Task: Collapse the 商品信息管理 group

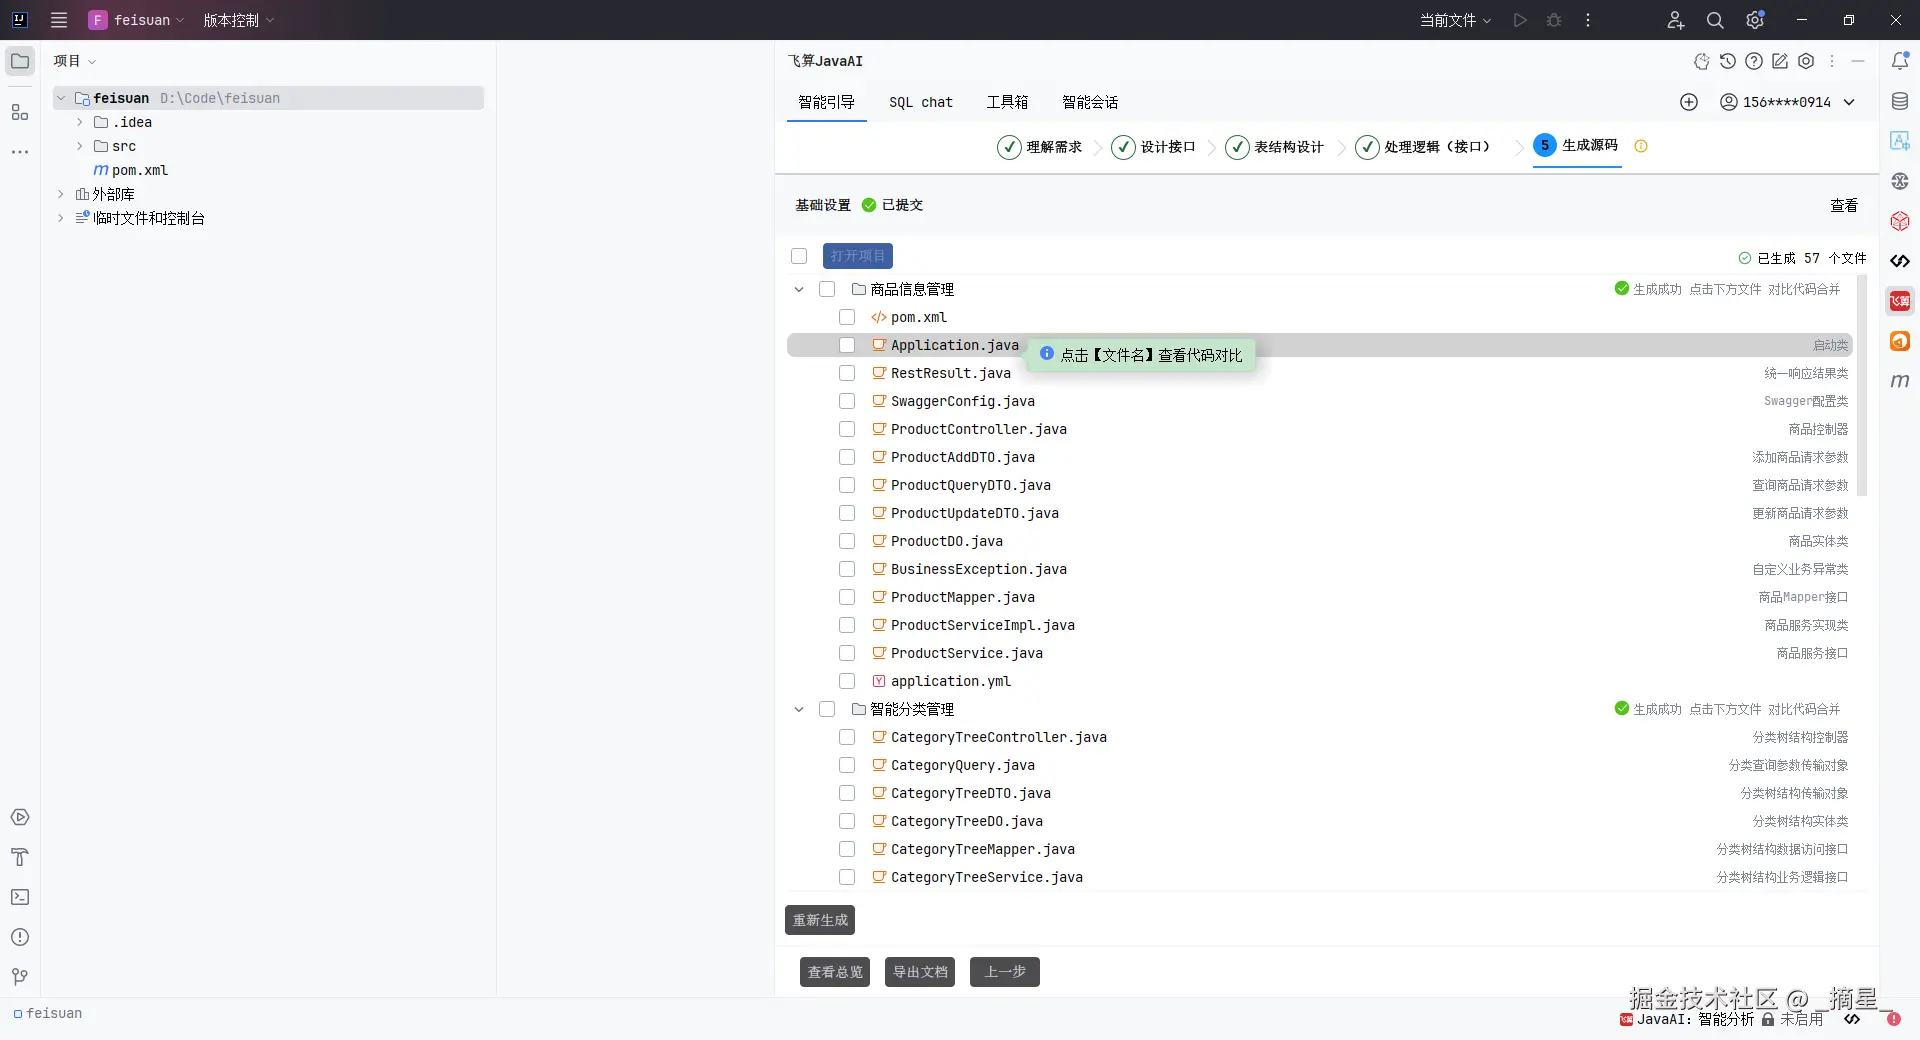Action: pos(799,289)
